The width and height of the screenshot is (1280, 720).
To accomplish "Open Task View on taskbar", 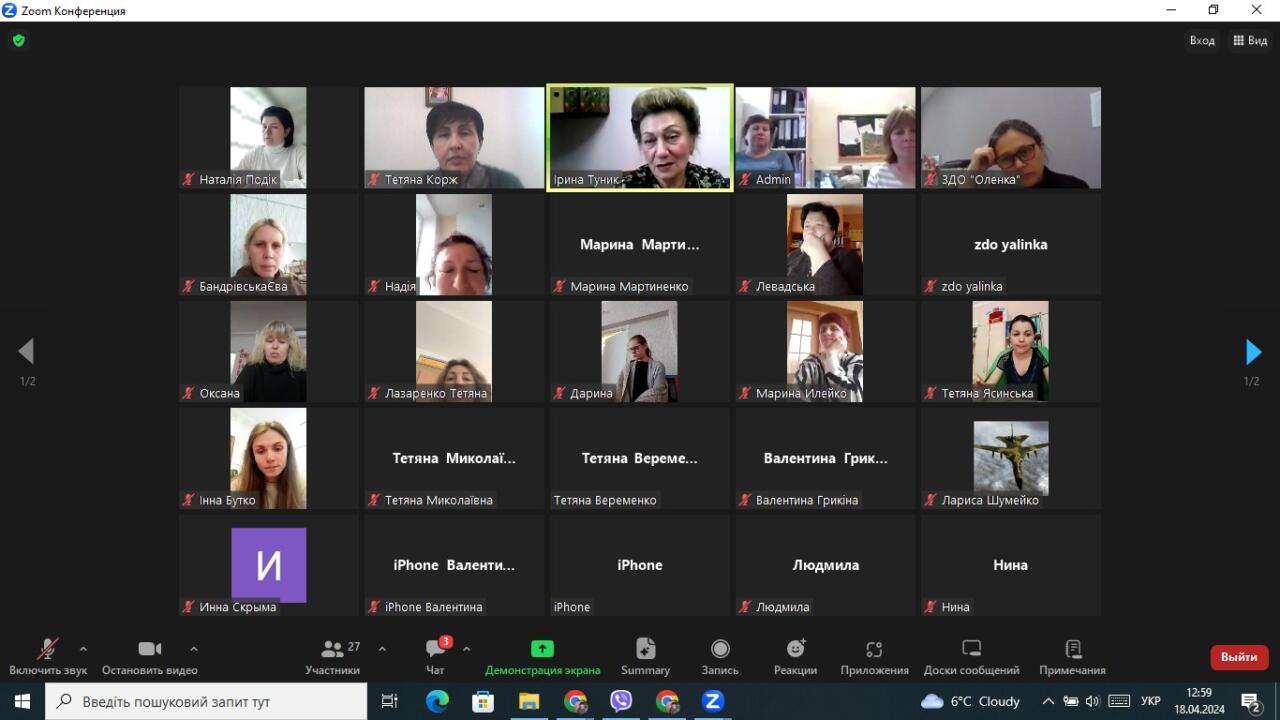I will 390,701.
